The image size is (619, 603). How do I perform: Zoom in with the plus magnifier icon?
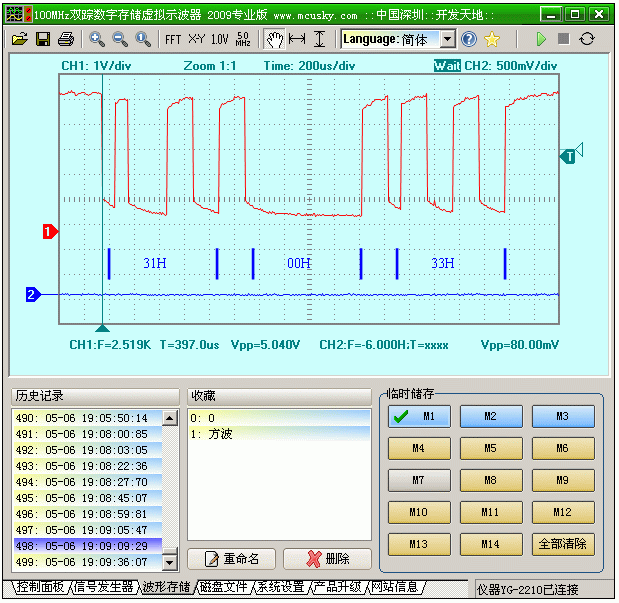[97, 39]
